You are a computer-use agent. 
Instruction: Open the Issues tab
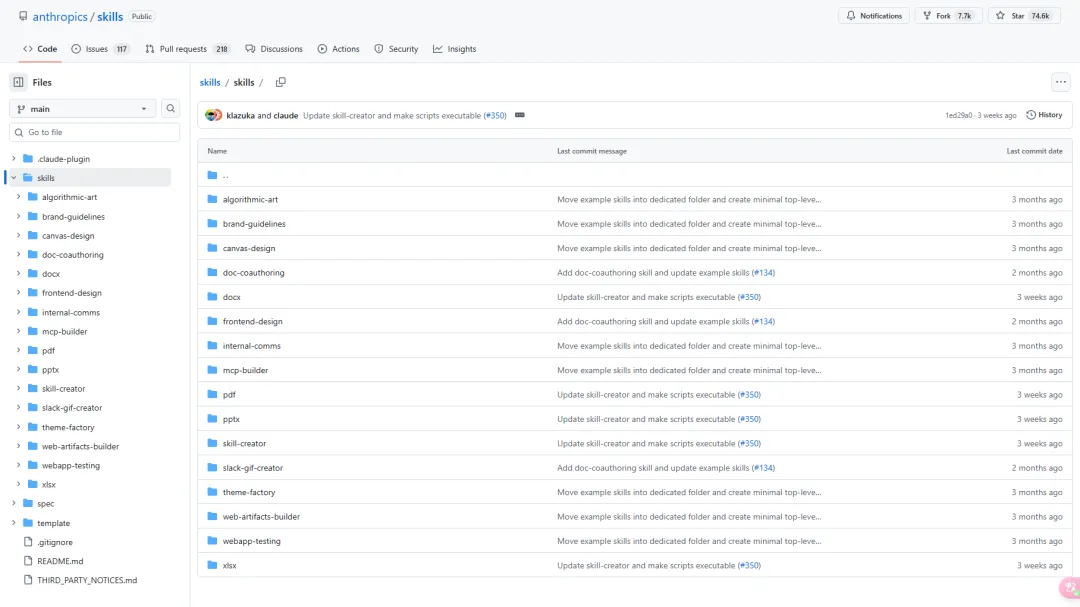(100, 49)
